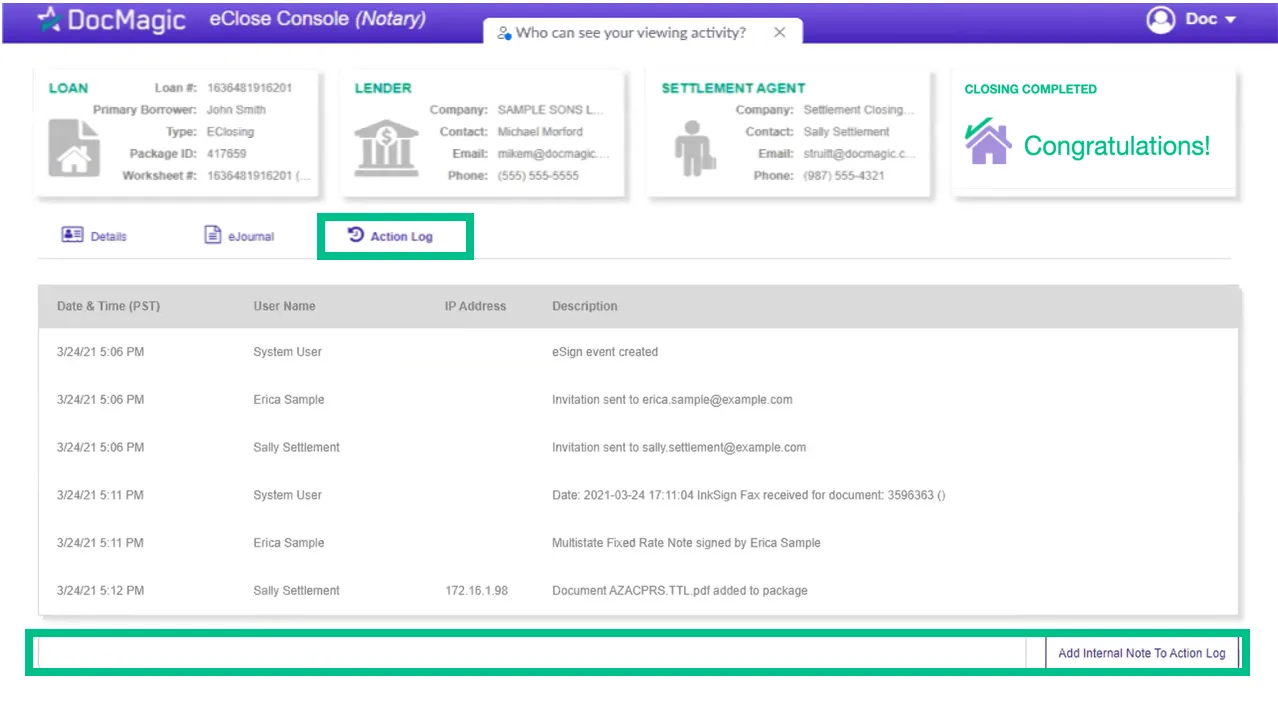Viewport: 1278px width, 714px height.
Task: Click the LOAN card heading
Action: 68,88
